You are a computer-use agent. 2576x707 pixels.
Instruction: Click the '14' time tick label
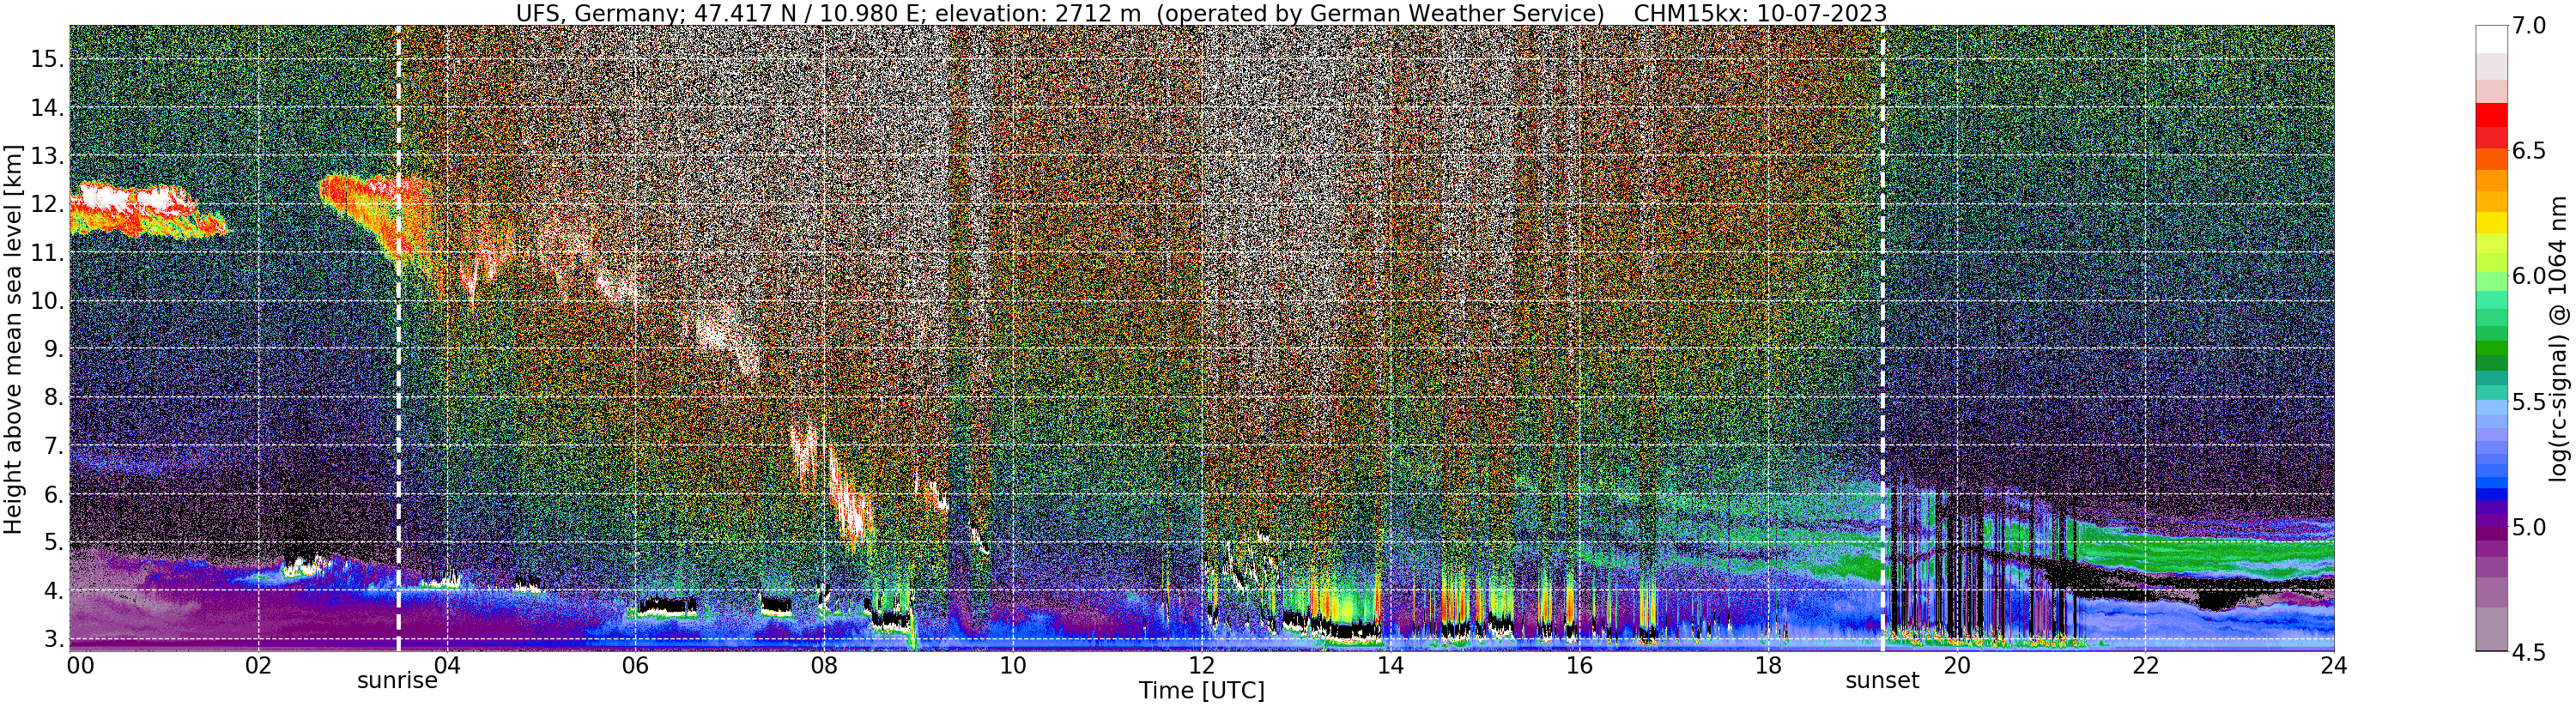coord(1389,665)
